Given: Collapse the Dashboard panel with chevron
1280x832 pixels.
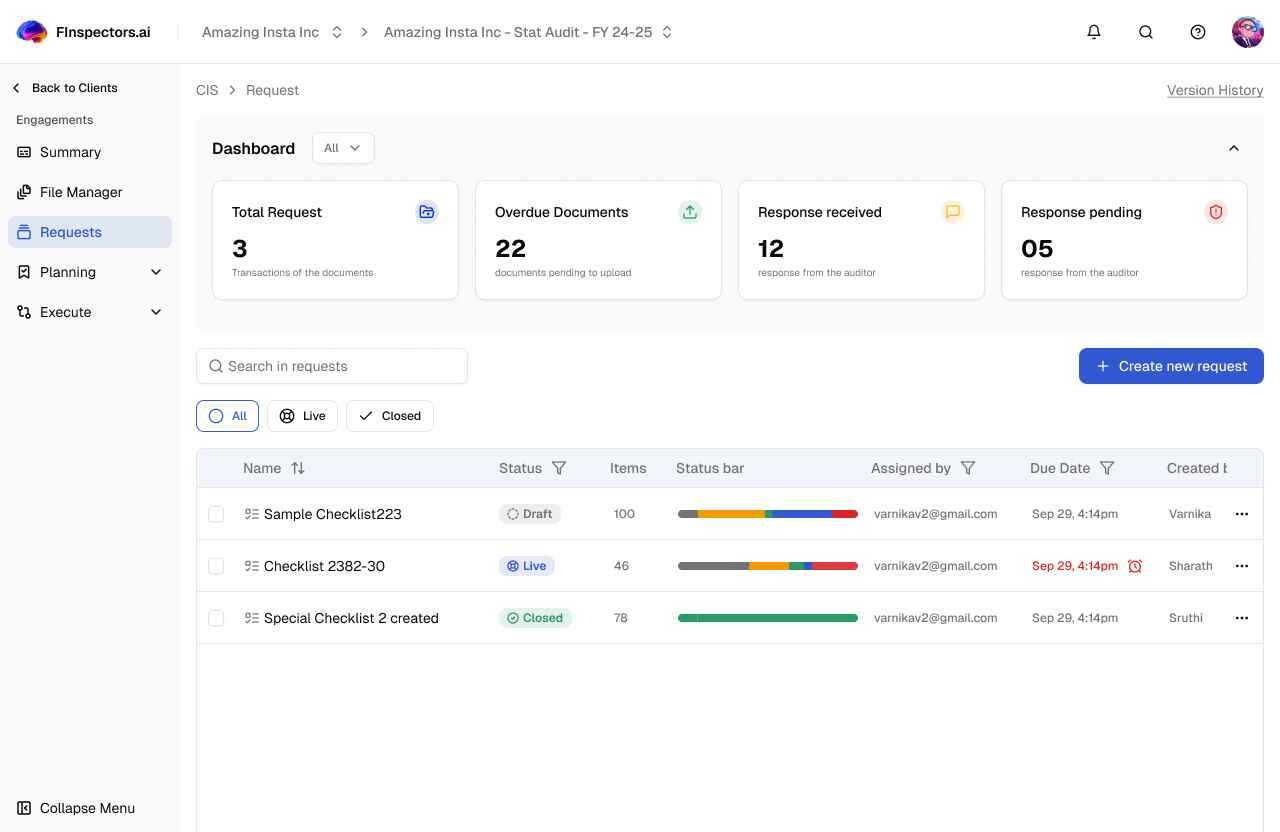Looking at the screenshot, I should tap(1234, 148).
